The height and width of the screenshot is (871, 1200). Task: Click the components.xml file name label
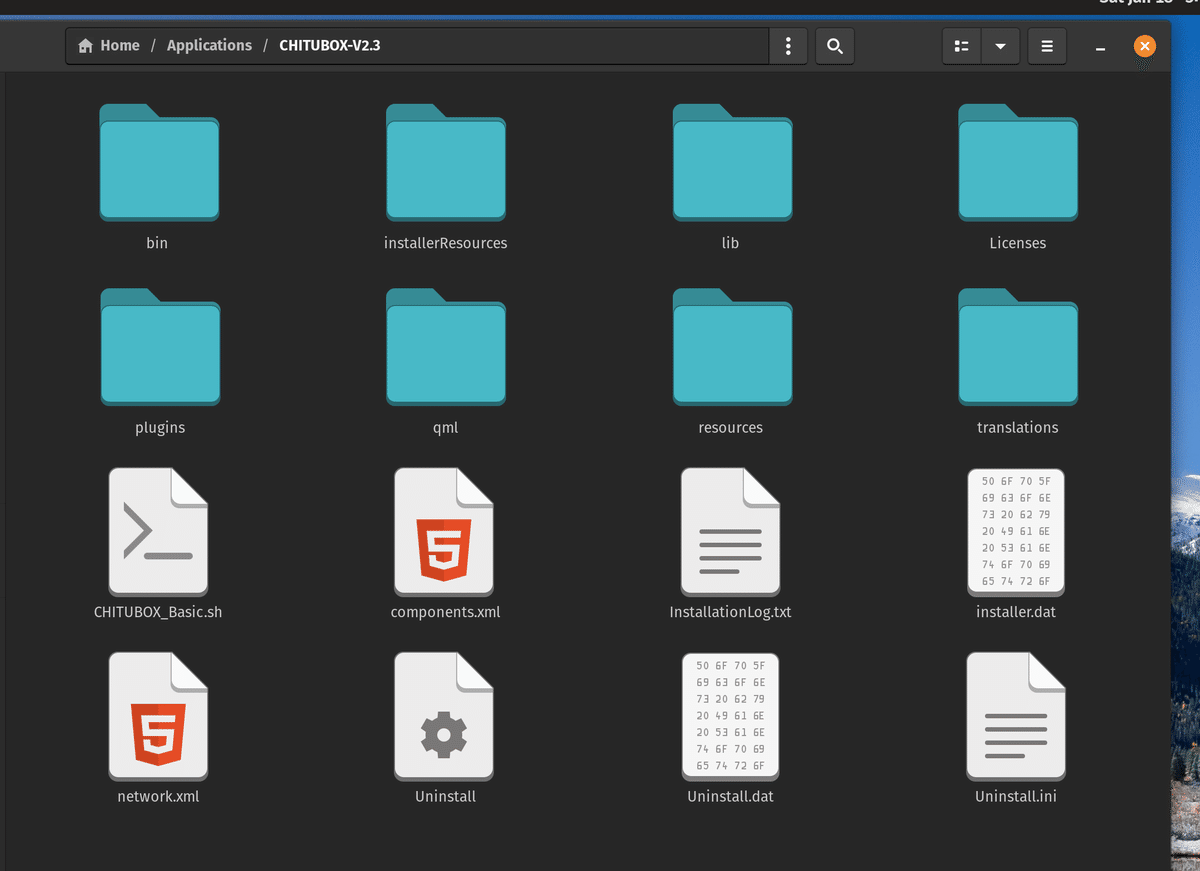tap(445, 612)
